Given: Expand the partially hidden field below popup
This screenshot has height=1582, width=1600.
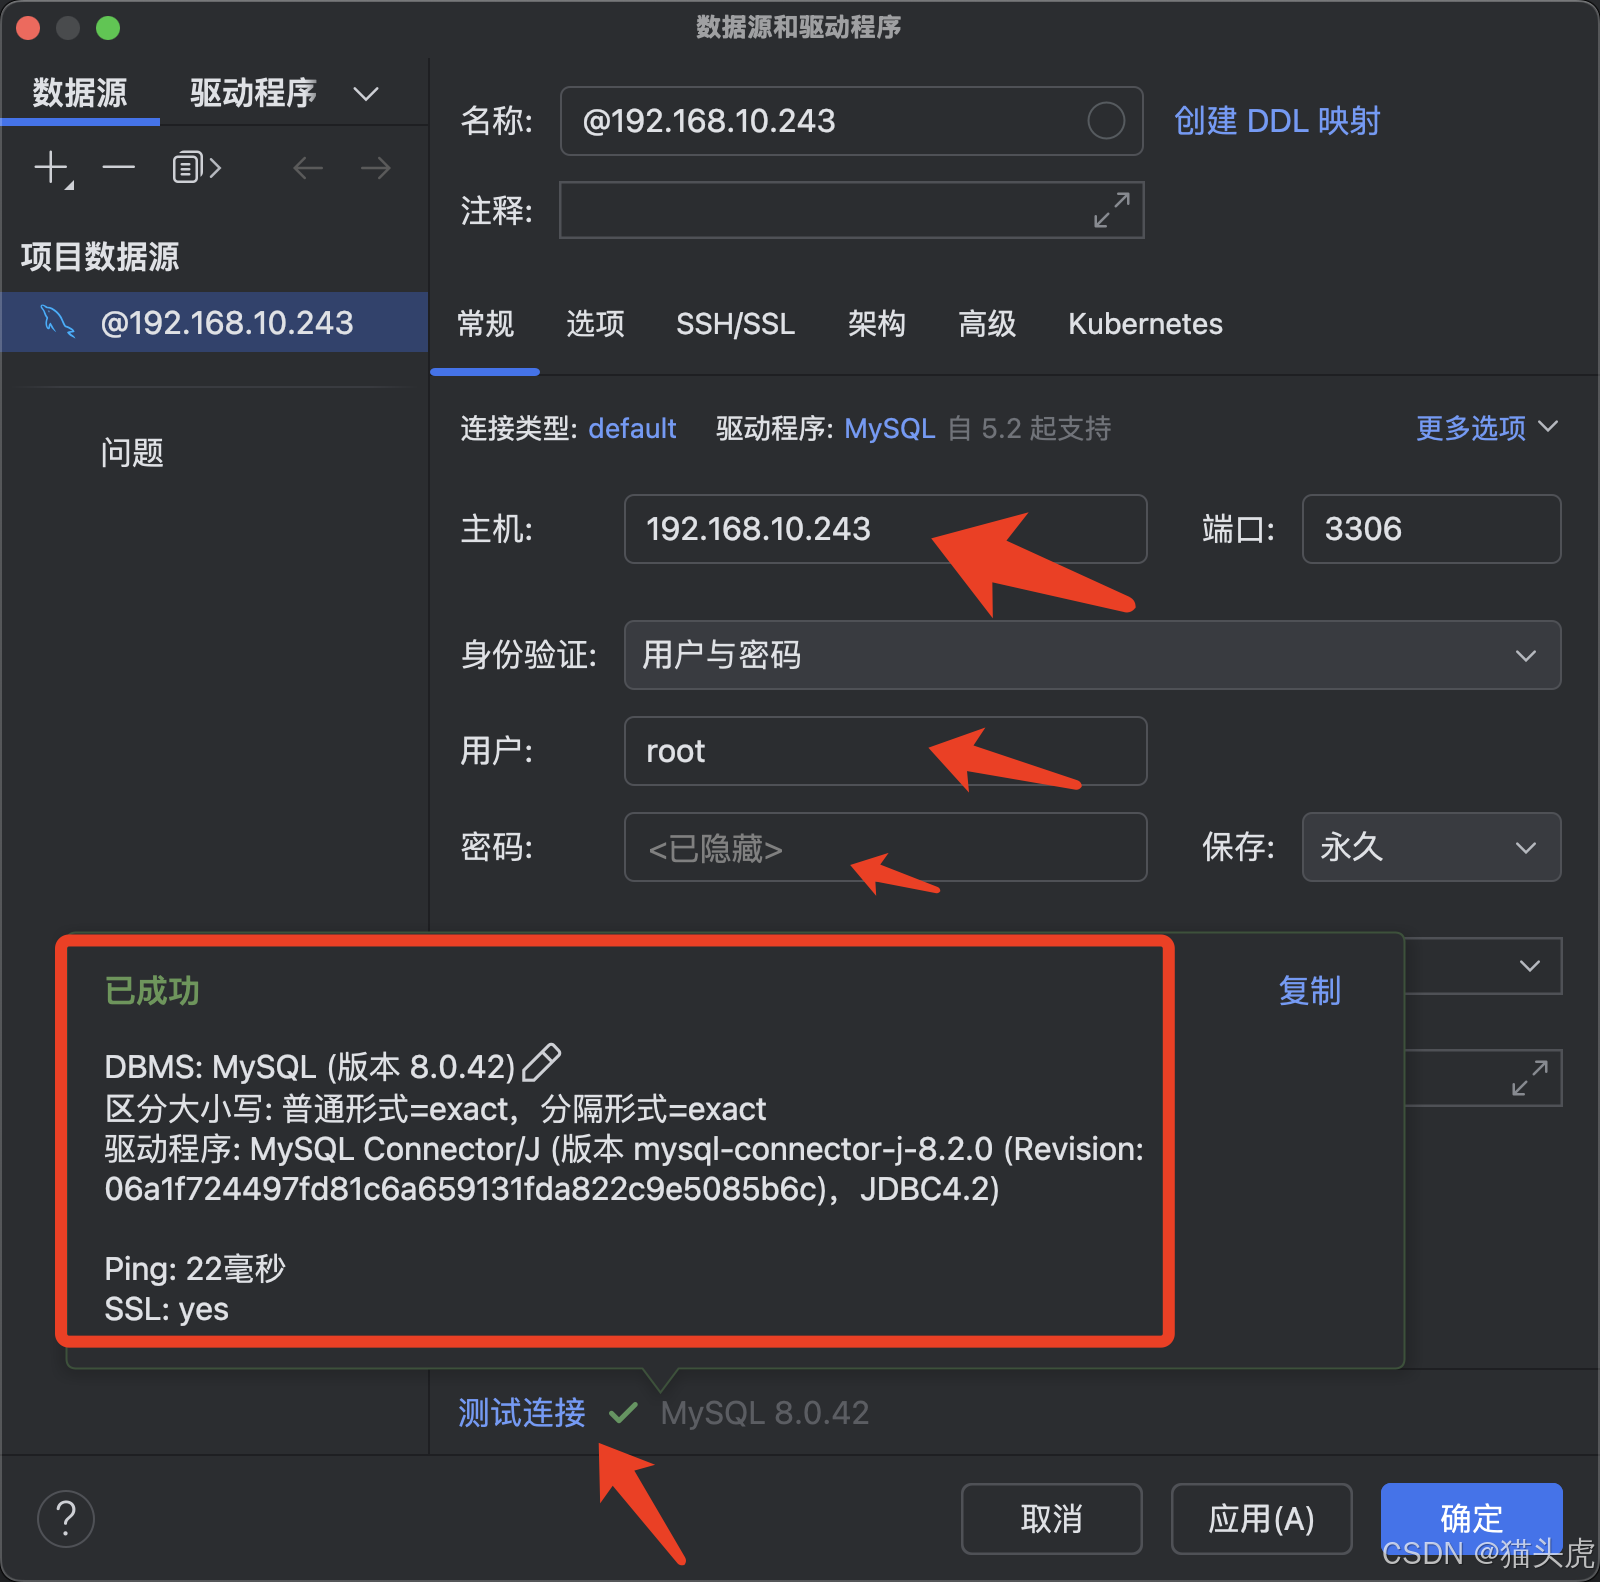Looking at the screenshot, I should [1530, 1078].
